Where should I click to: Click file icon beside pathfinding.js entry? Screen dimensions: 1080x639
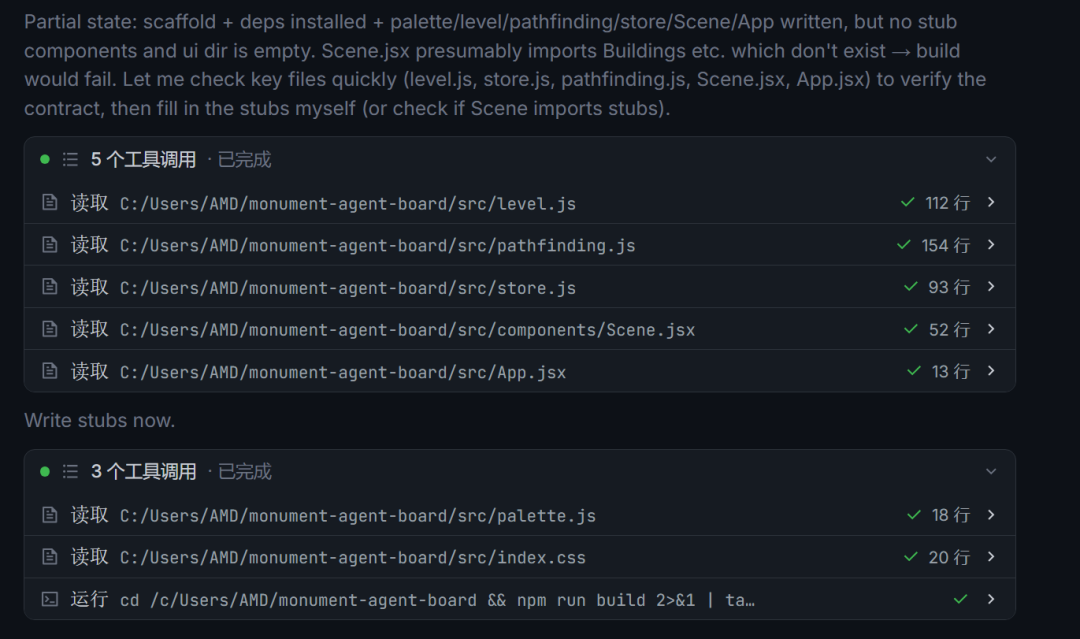point(50,245)
